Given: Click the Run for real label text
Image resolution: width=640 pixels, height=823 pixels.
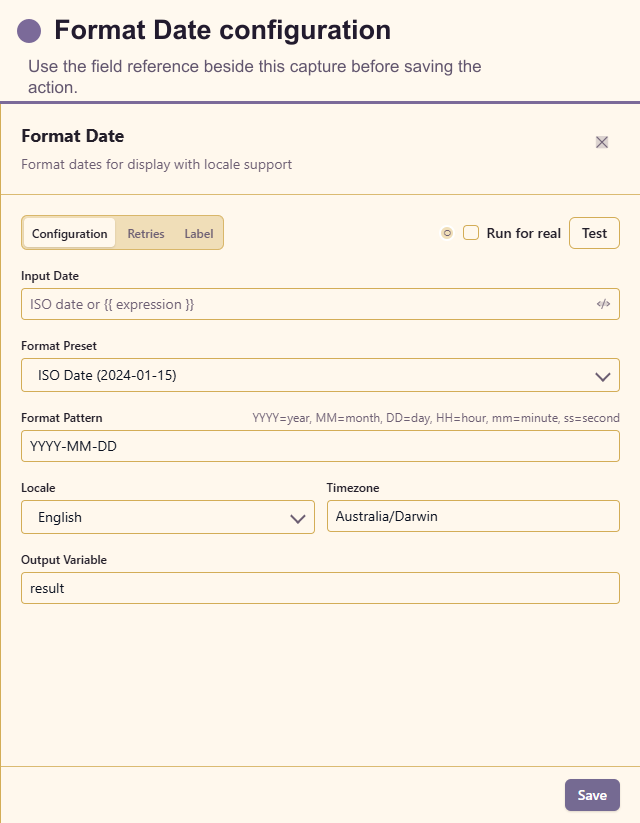Looking at the screenshot, I should pyautogui.click(x=523, y=233).
